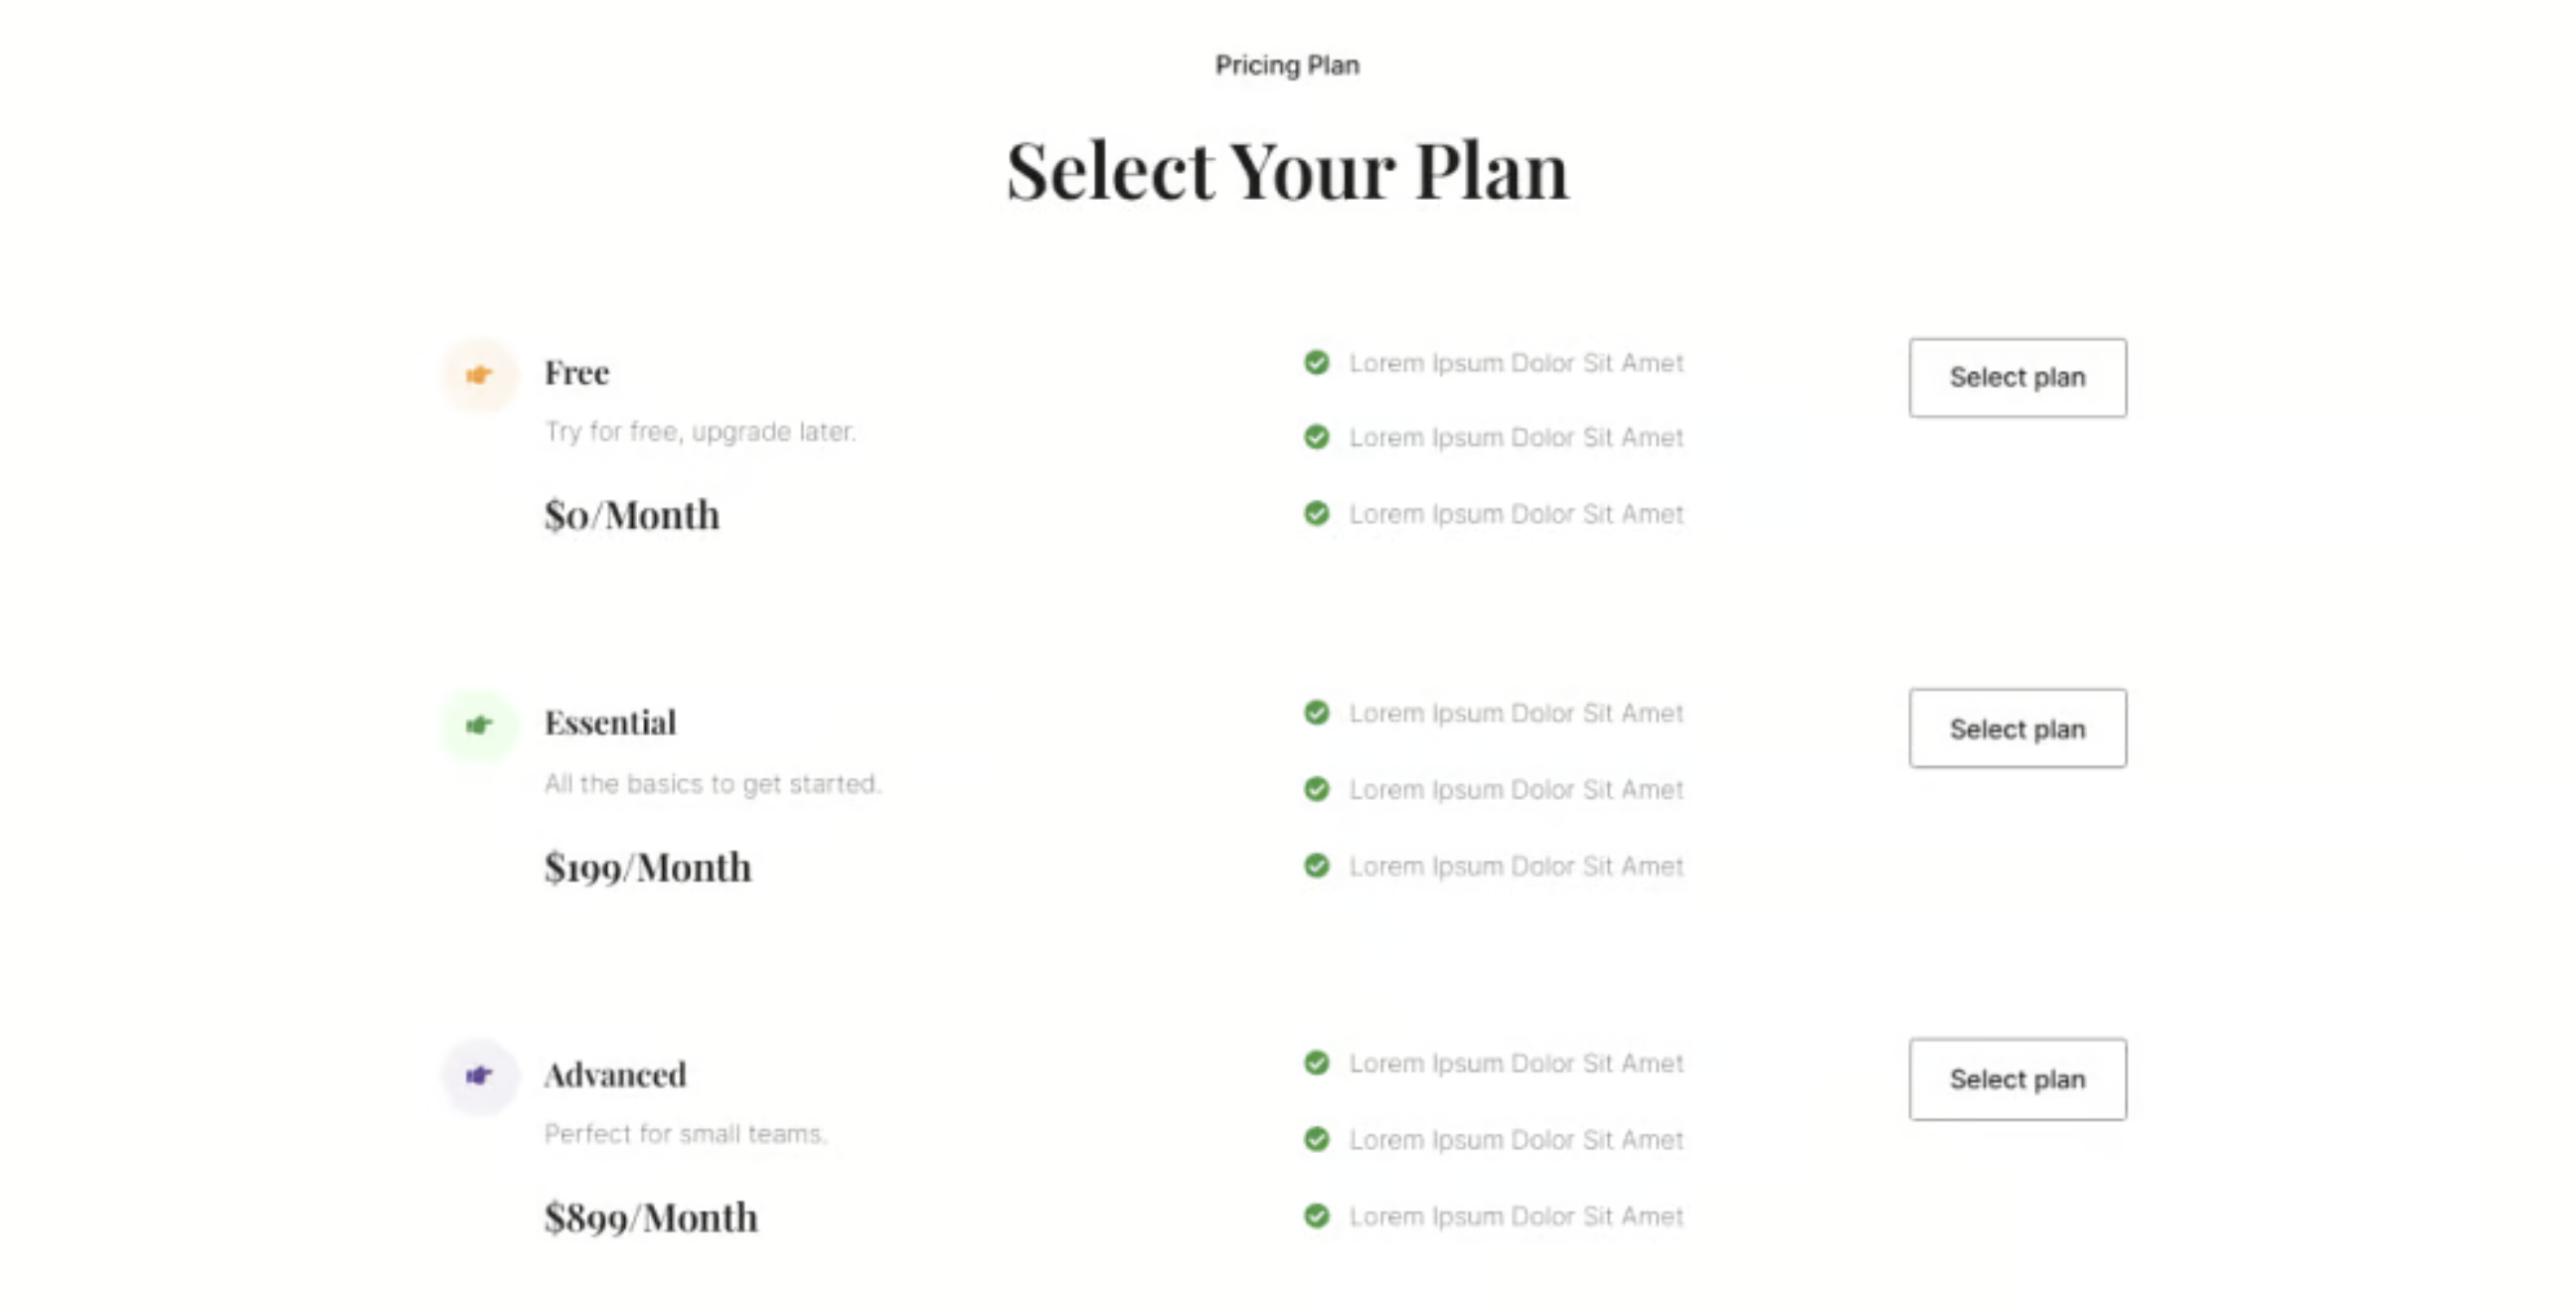The height and width of the screenshot is (1312, 2576).
Task: Choose Select plan for the Essential tier
Action: pyautogui.click(x=2017, y=729)
